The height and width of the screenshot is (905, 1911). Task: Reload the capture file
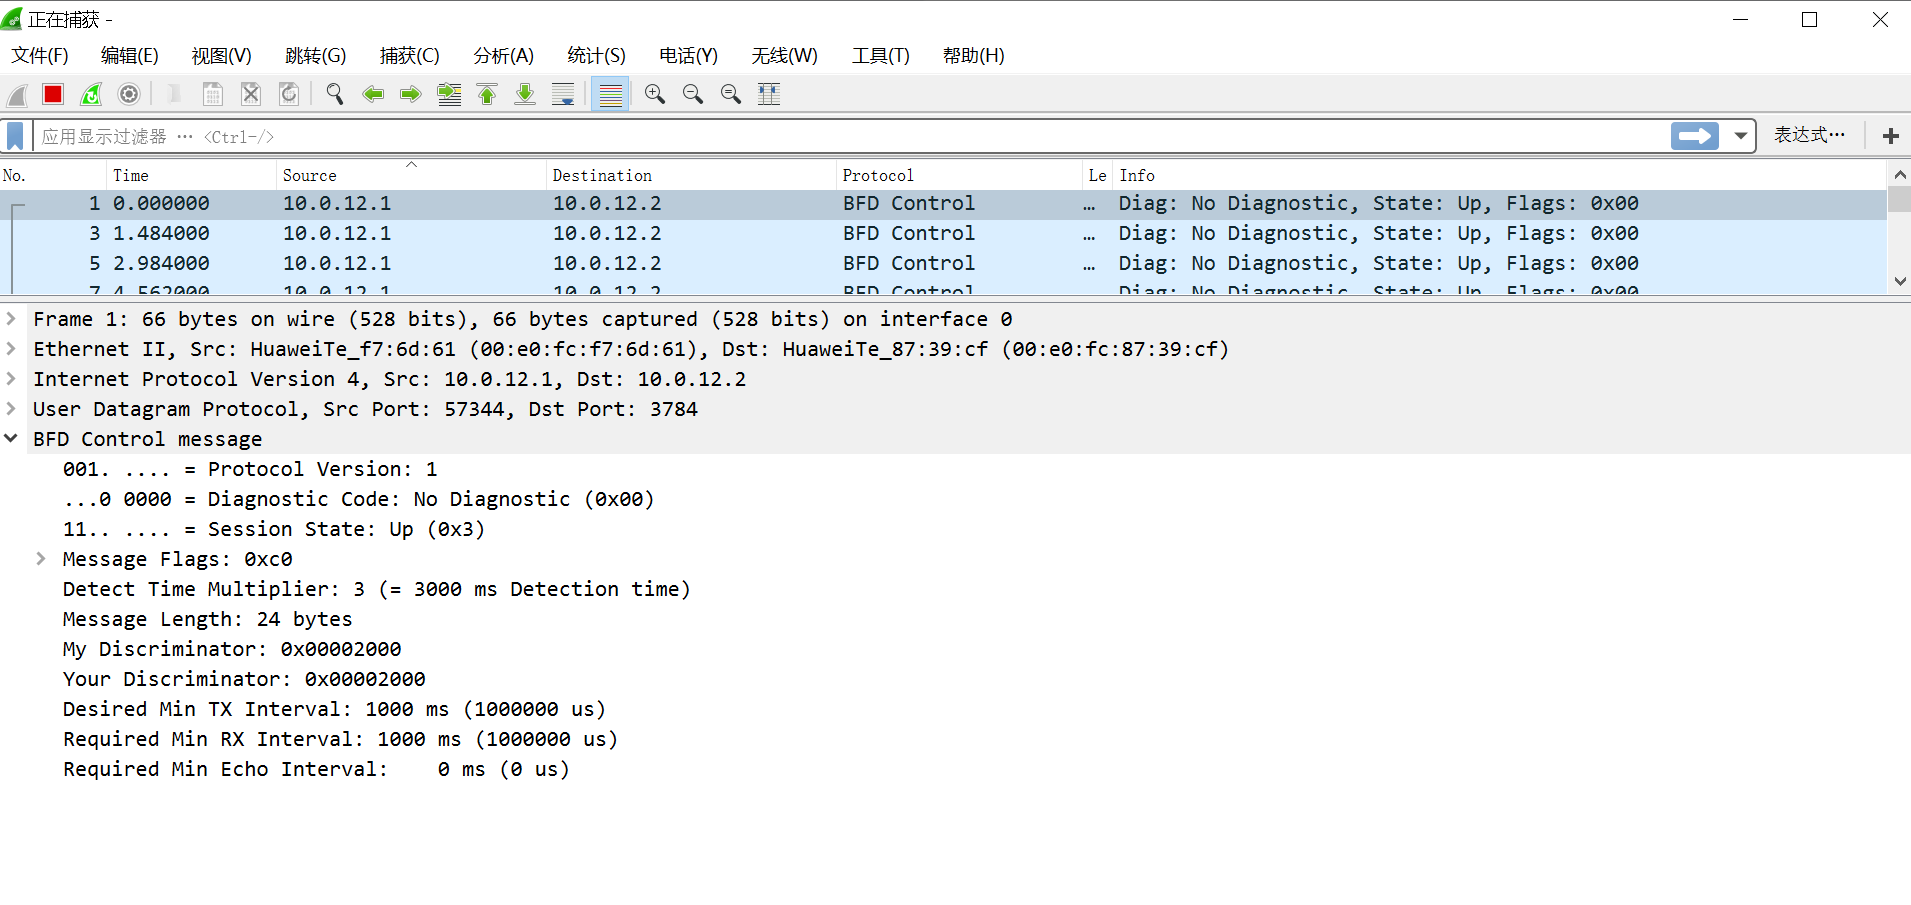[289, 95]
